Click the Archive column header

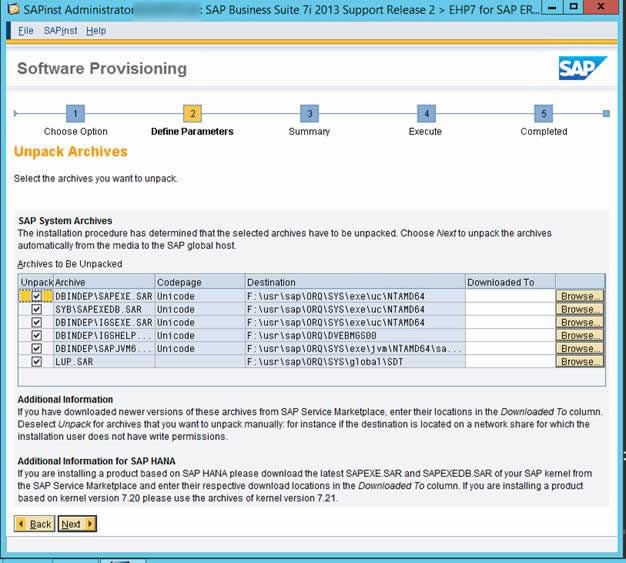[x=104, y=282]
